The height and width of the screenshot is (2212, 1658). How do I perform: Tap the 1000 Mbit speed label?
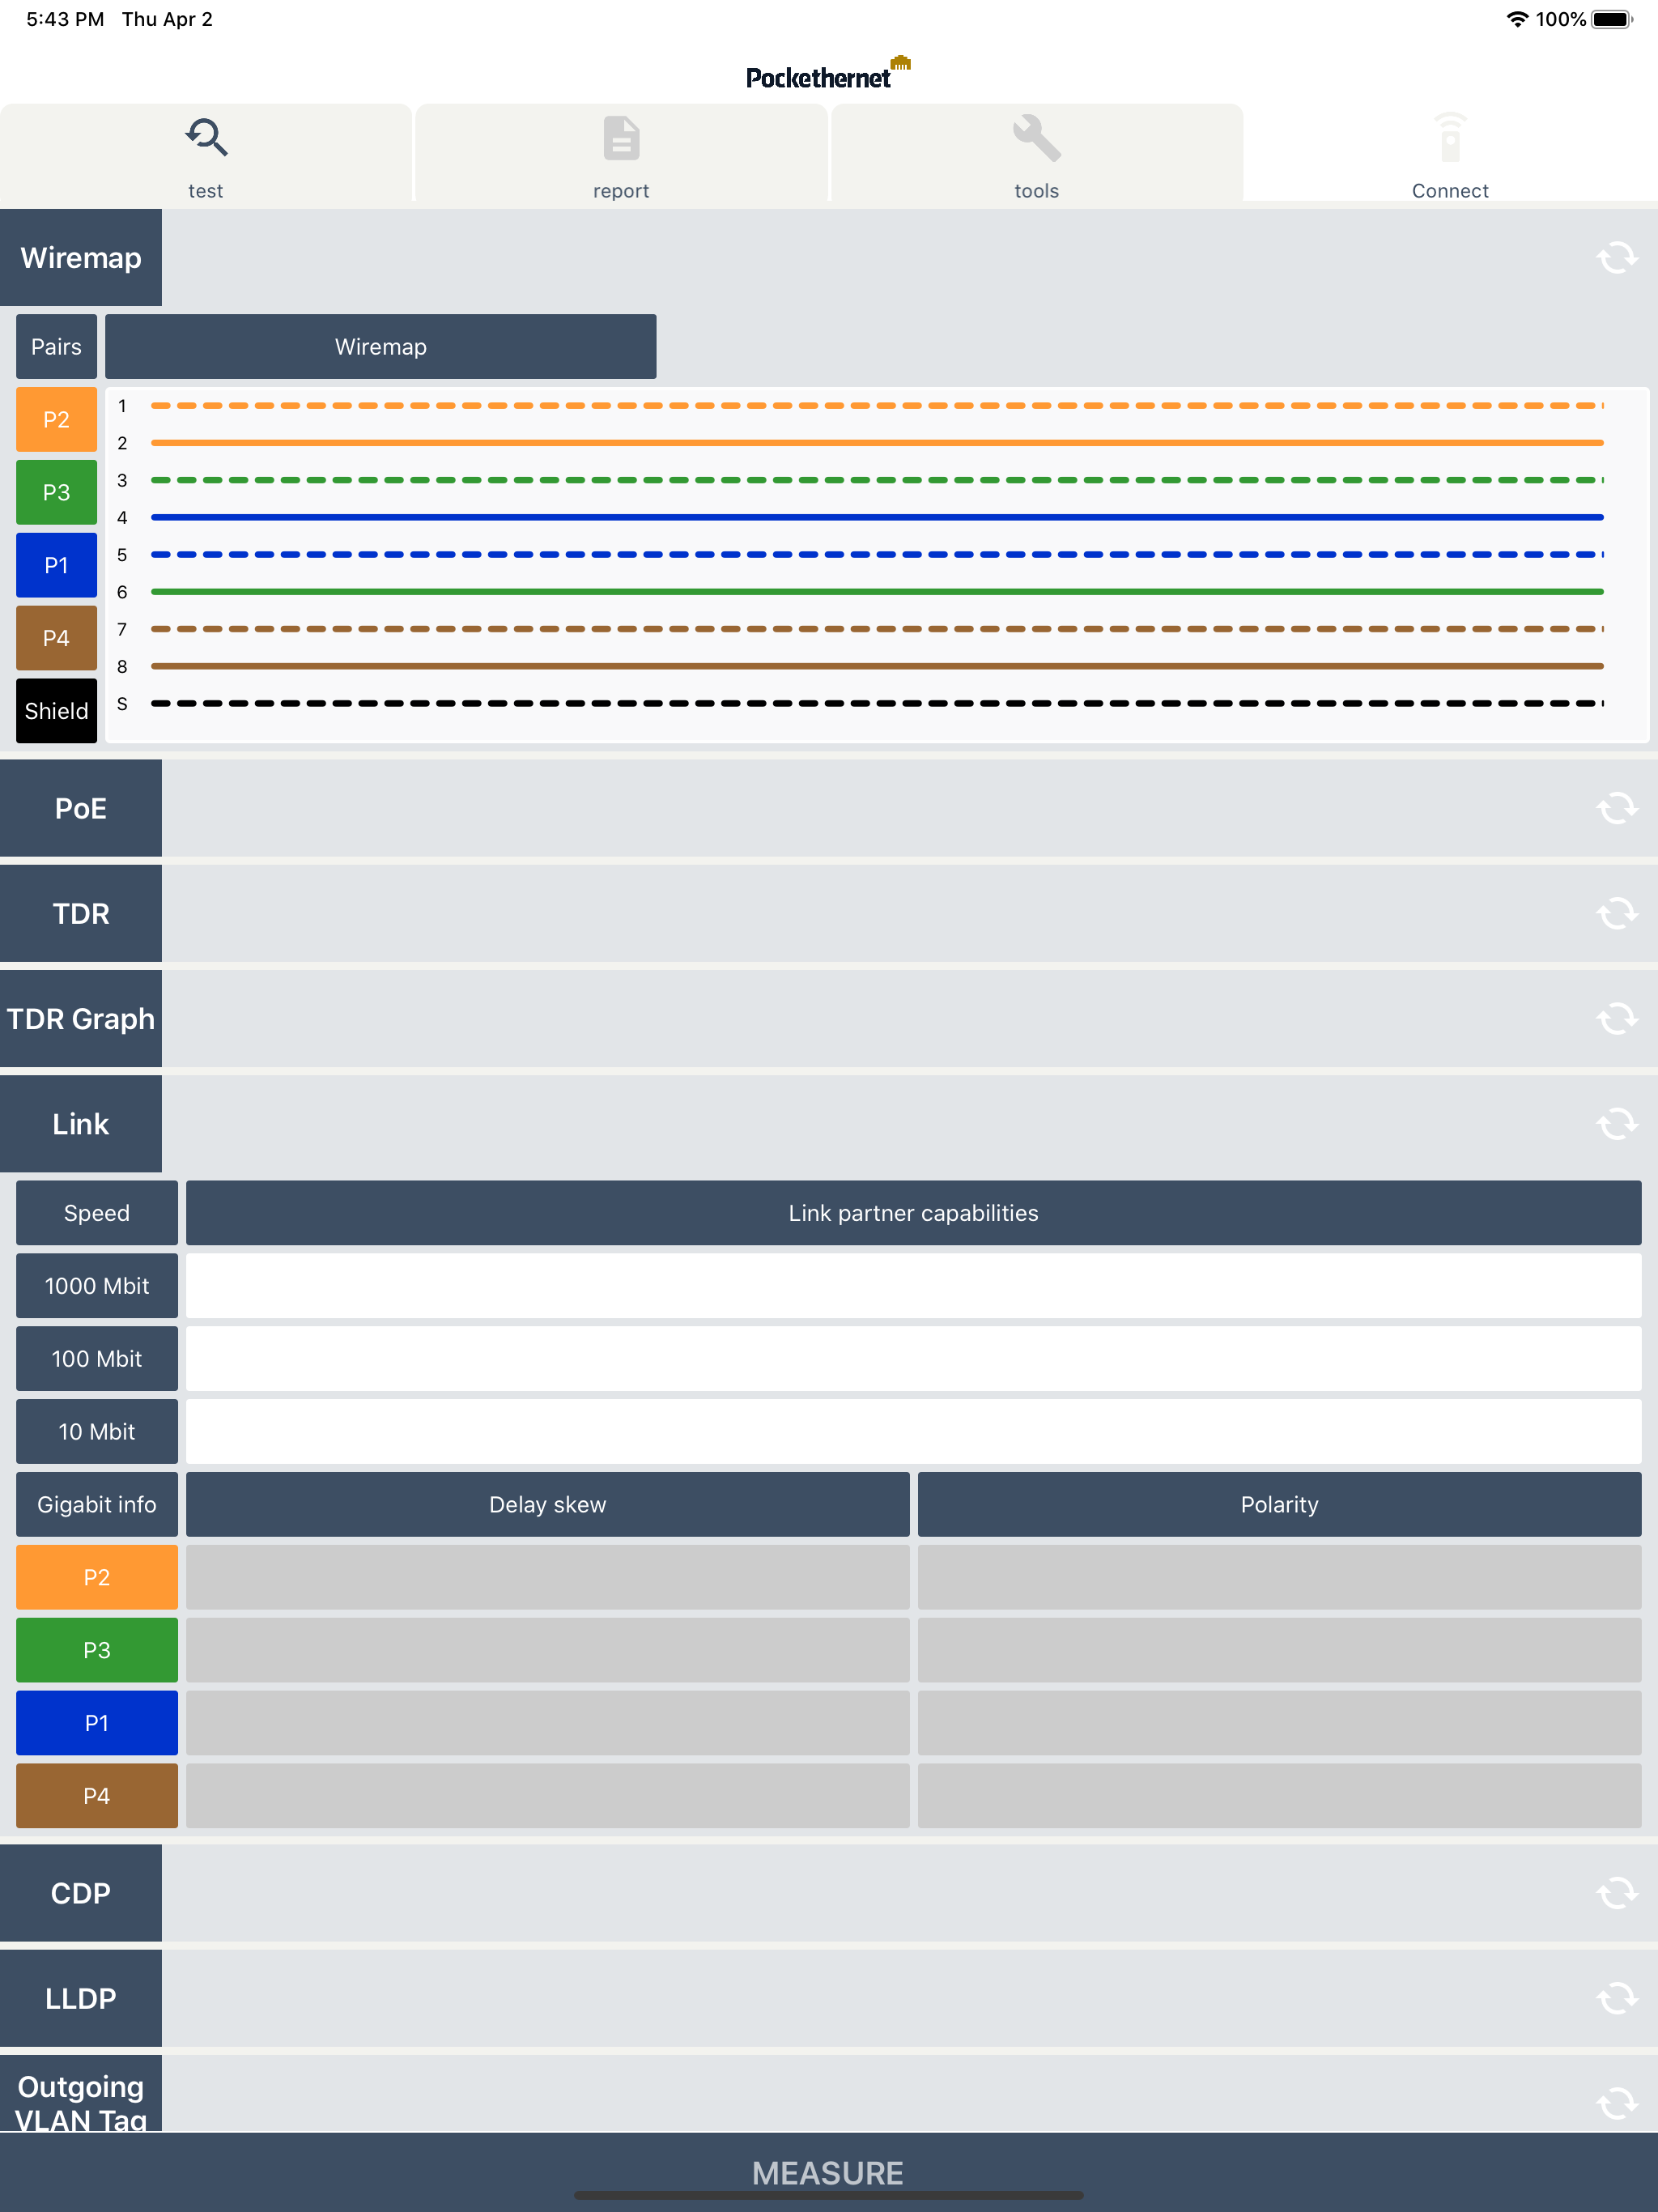pos(97,1286)
